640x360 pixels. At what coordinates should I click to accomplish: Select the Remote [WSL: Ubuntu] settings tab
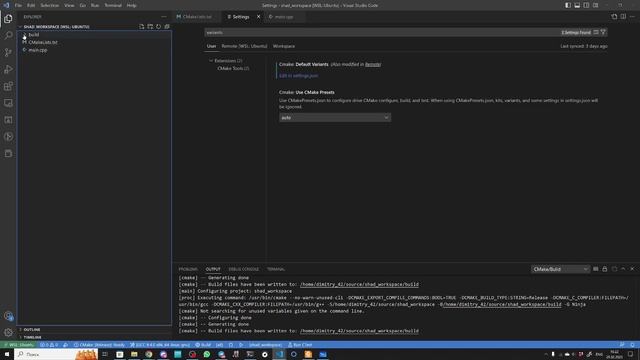pos(244,46)
